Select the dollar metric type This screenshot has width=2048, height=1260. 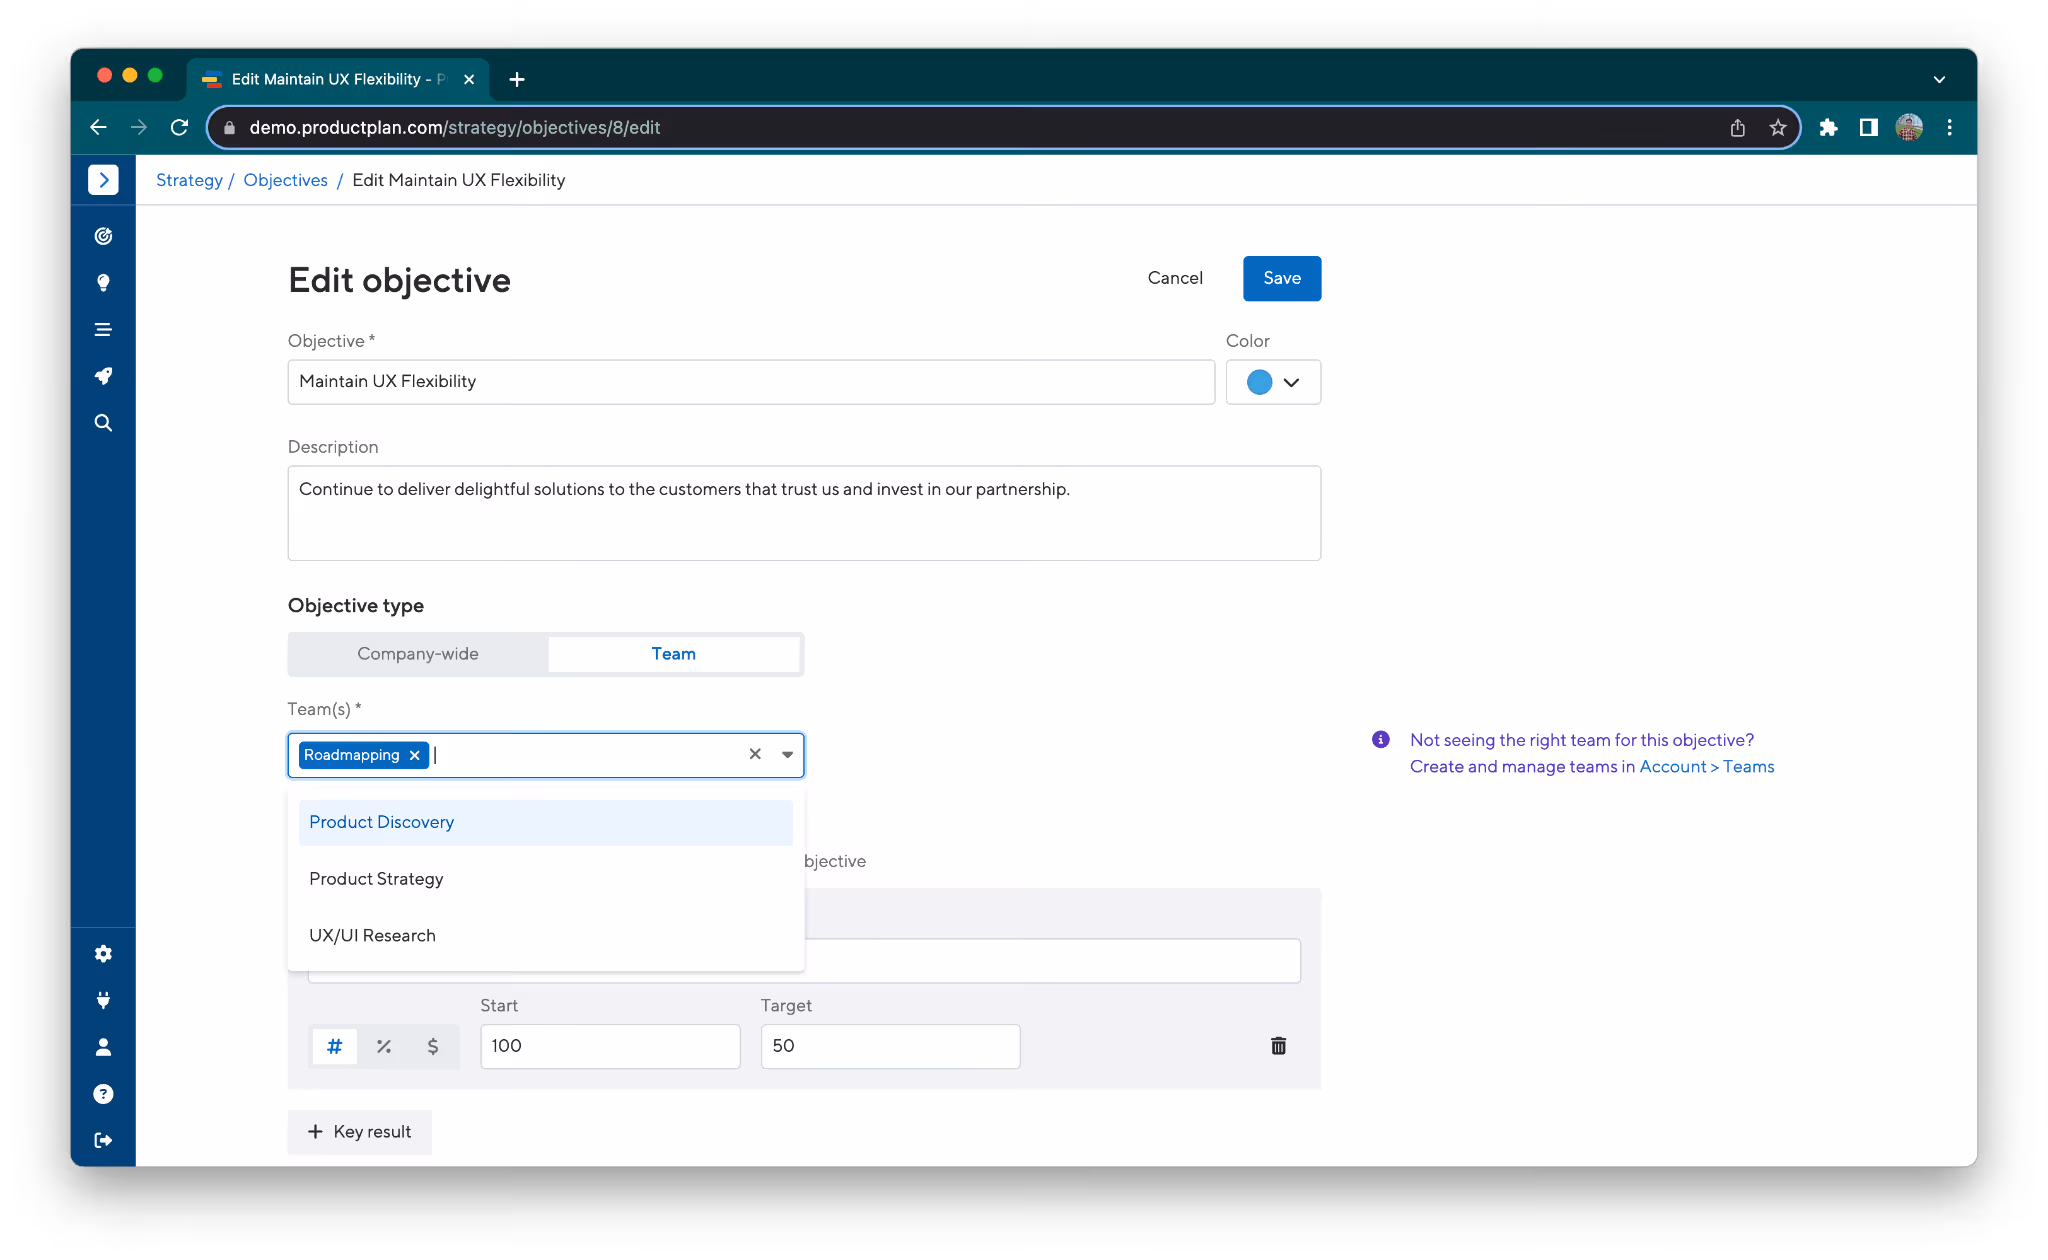433,1046
